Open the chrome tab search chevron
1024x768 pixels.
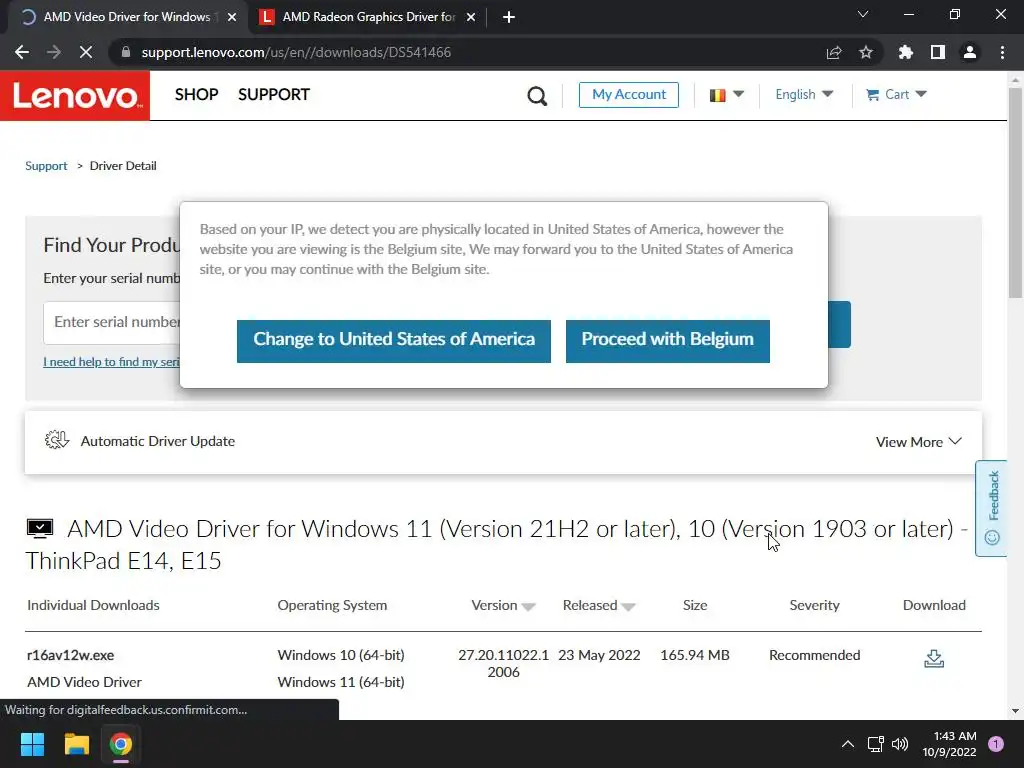coord(863,14)
